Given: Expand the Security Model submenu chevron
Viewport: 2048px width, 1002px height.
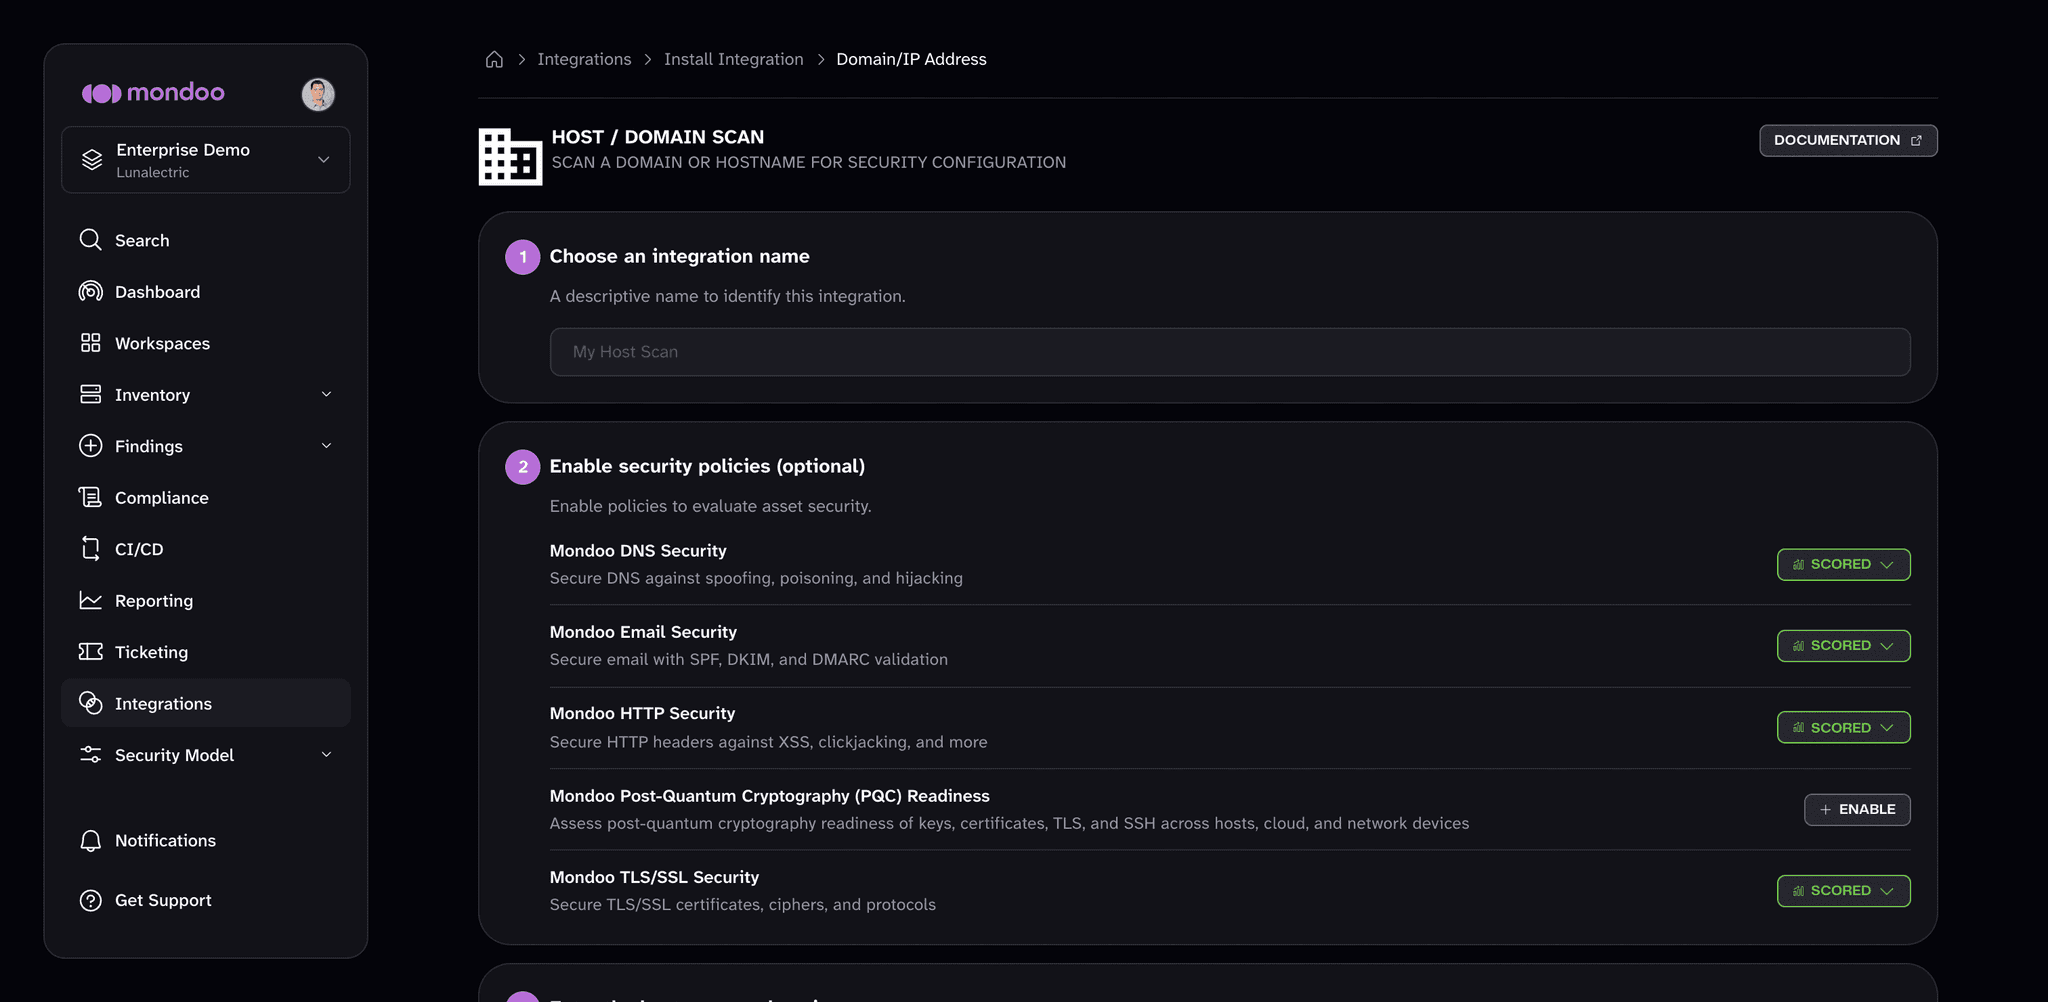Looking at the screenshot, I should coord(326,755).
